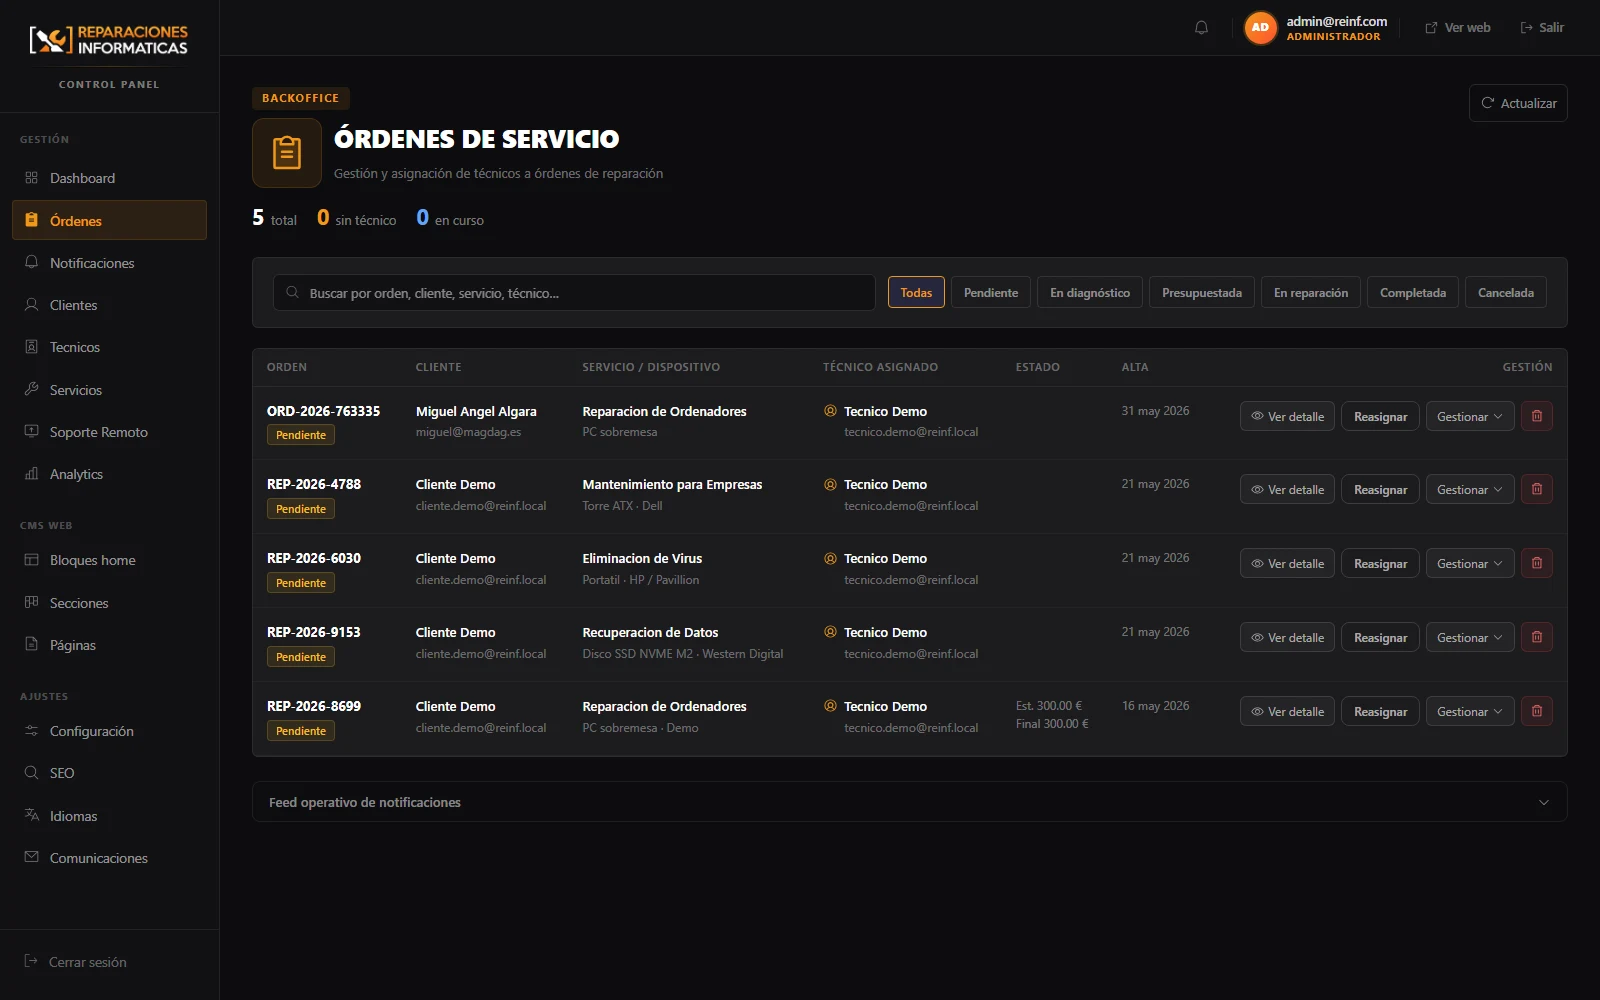Open Bloques home in CMS
The image size is (1600, 1000).
pyautogui.click(x=109, y=560)
